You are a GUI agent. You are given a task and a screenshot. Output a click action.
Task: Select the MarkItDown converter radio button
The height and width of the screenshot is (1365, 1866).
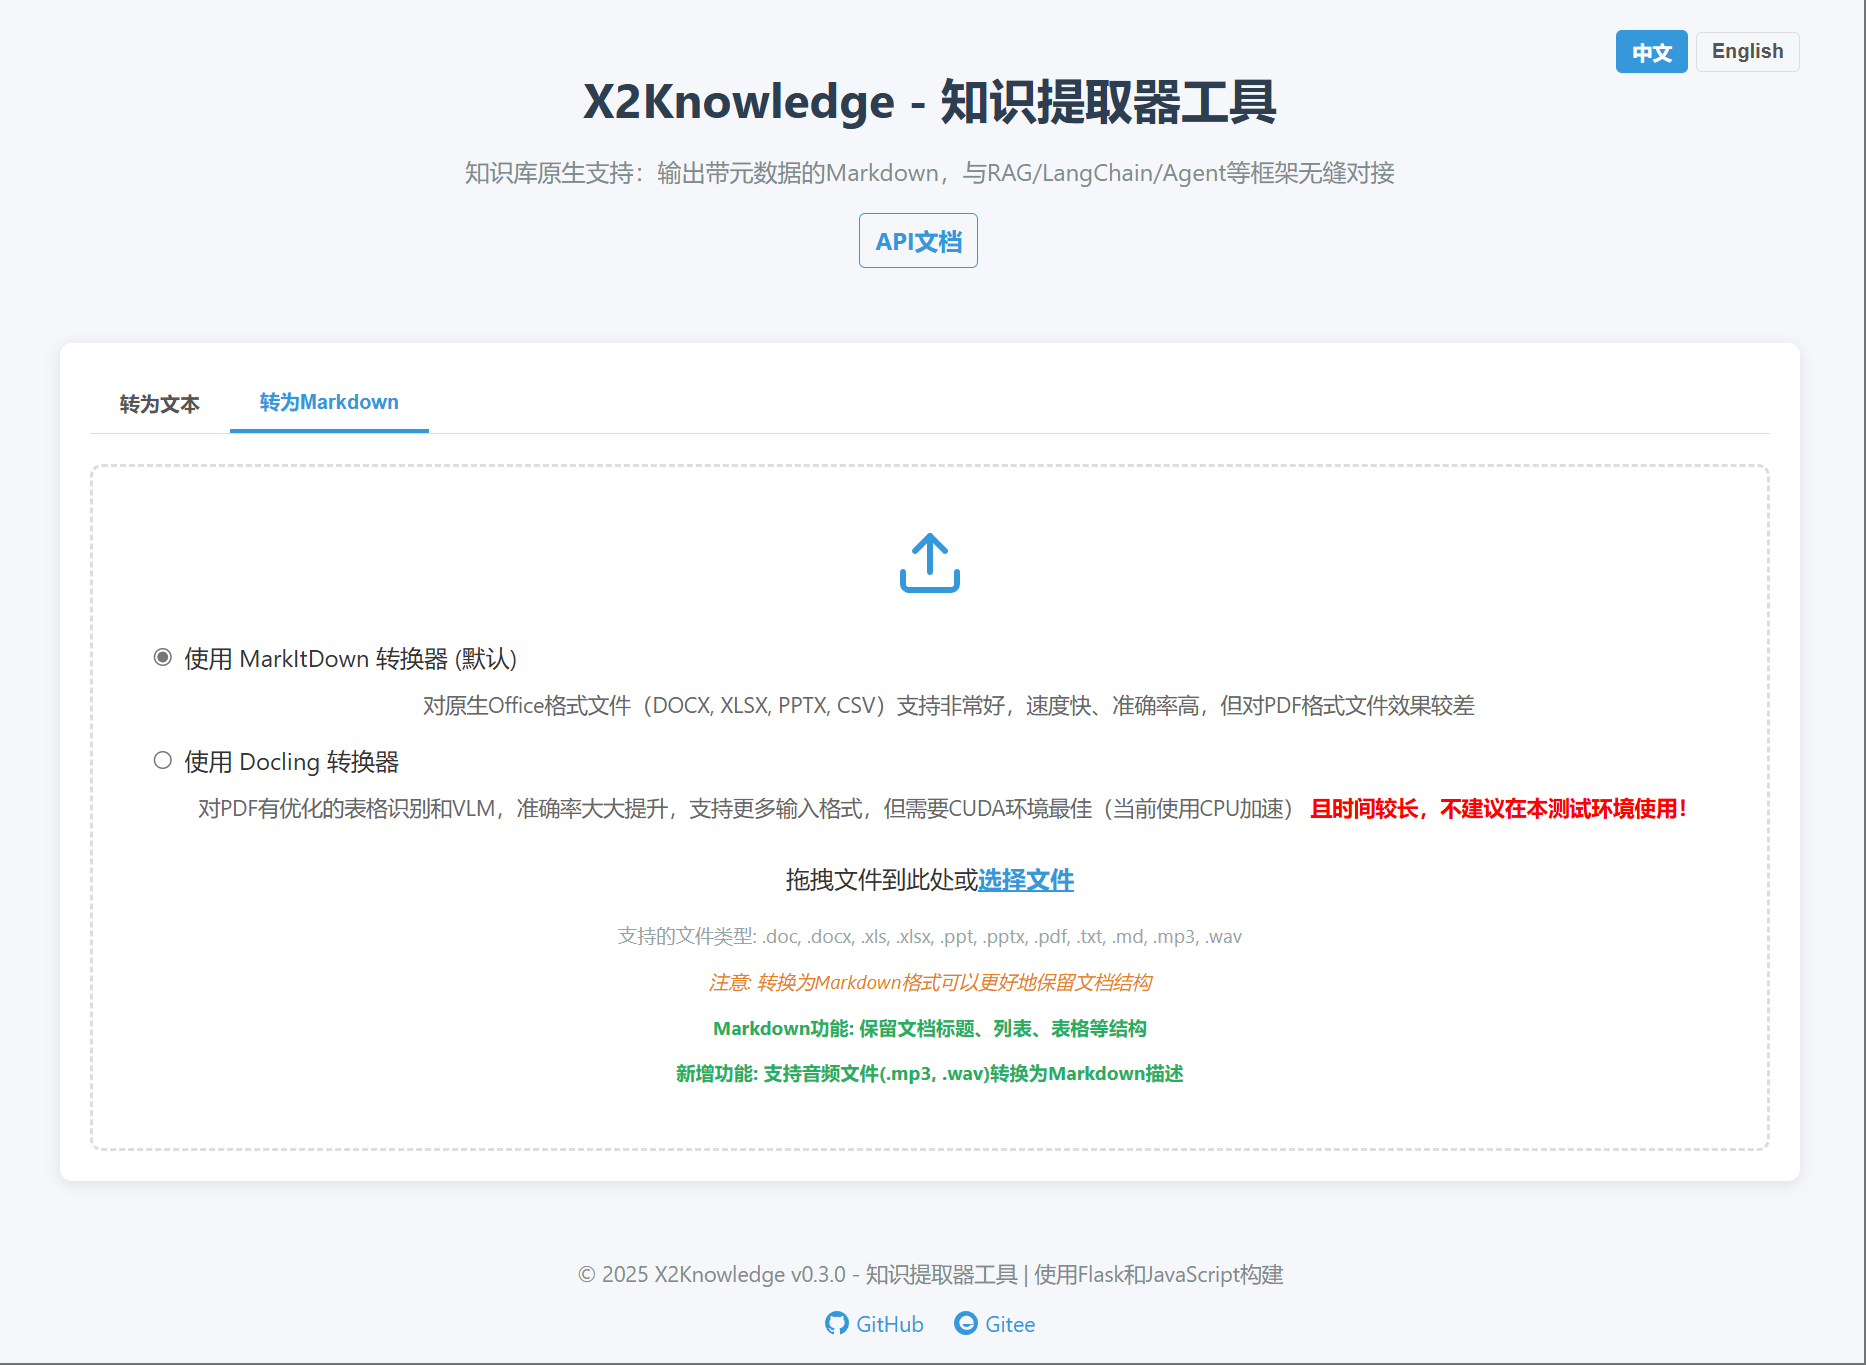point(163,657)
